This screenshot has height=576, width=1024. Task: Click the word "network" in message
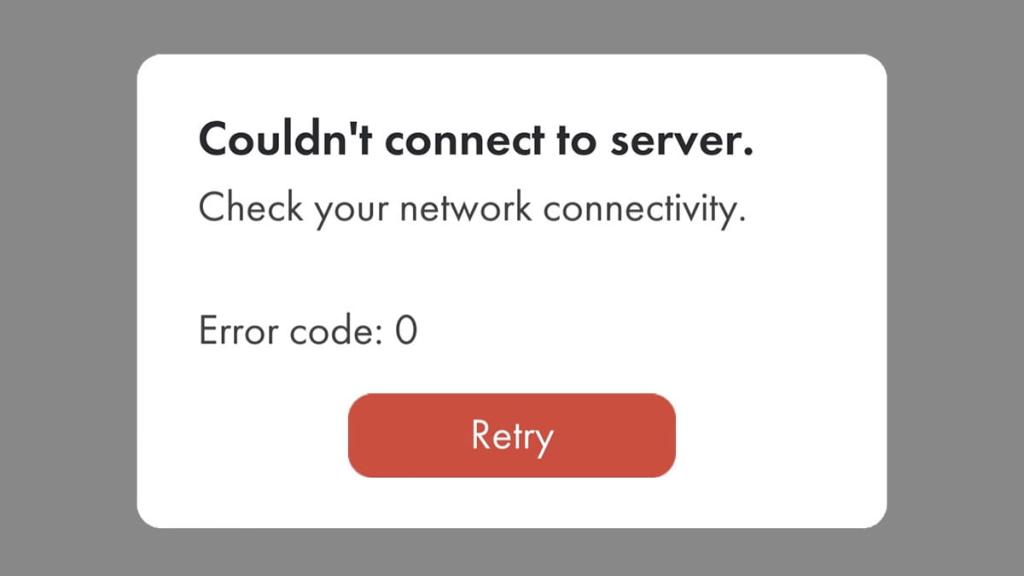tap(466, 209)
